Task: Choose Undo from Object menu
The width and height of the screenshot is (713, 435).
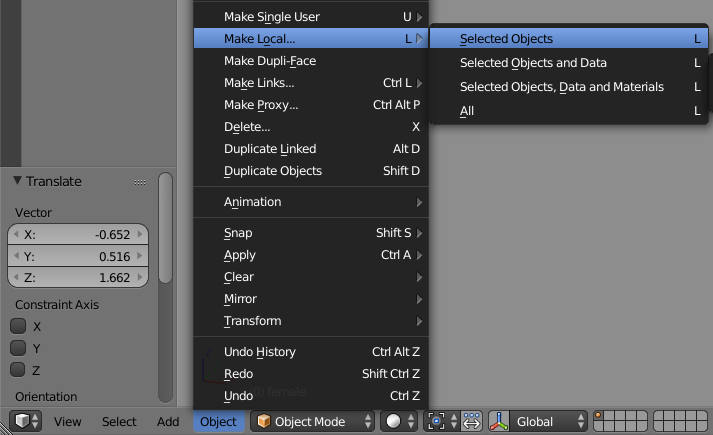Action: tap(311, 395)
